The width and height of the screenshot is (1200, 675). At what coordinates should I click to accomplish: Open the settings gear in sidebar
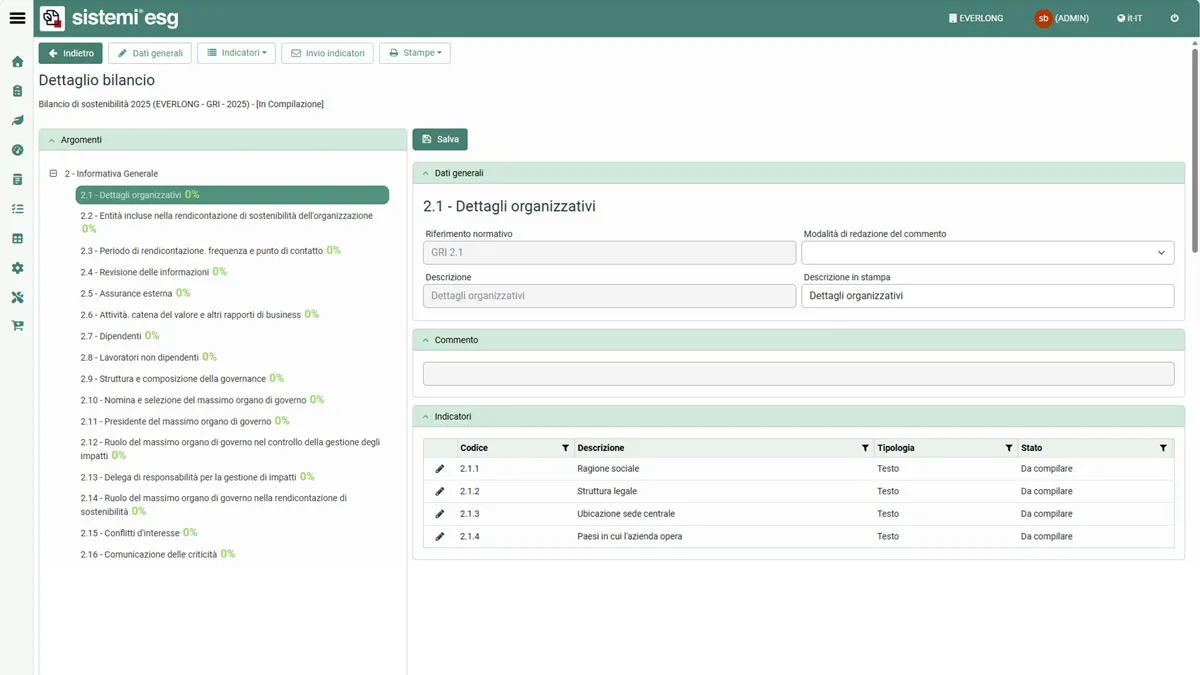[x=17, y=268]
